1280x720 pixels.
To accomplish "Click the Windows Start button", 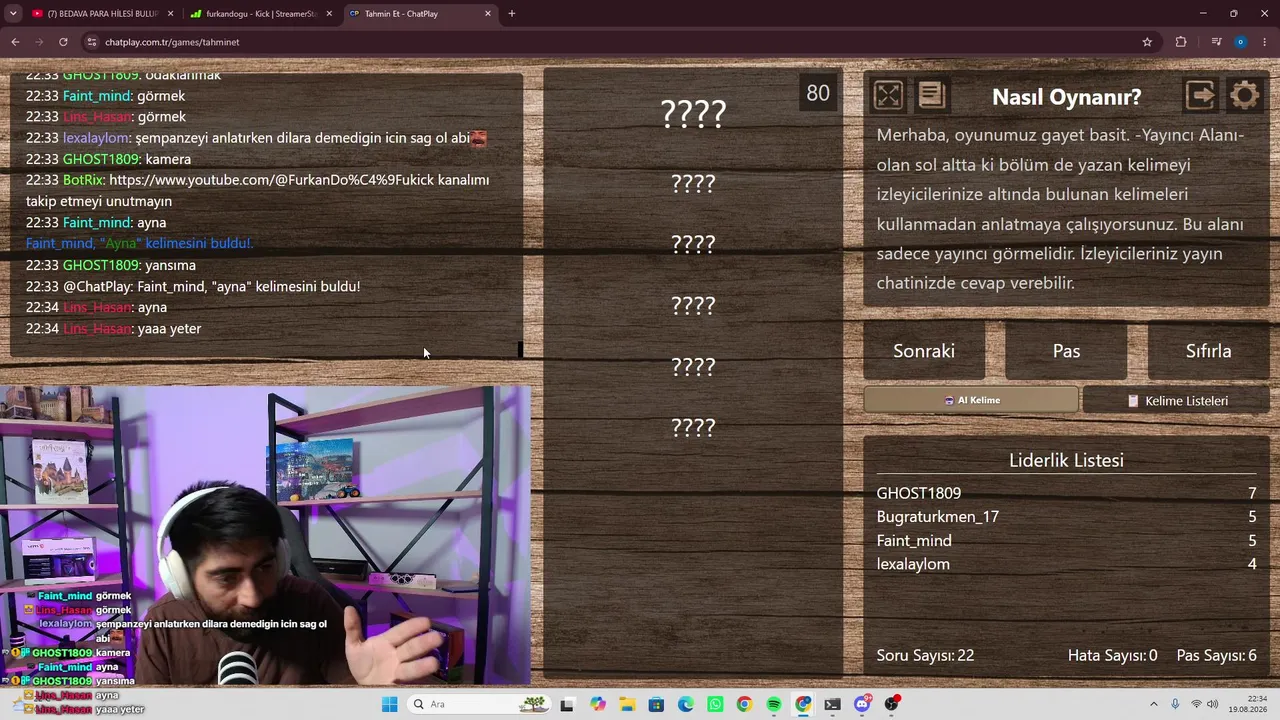I will [x=389, y=704].
